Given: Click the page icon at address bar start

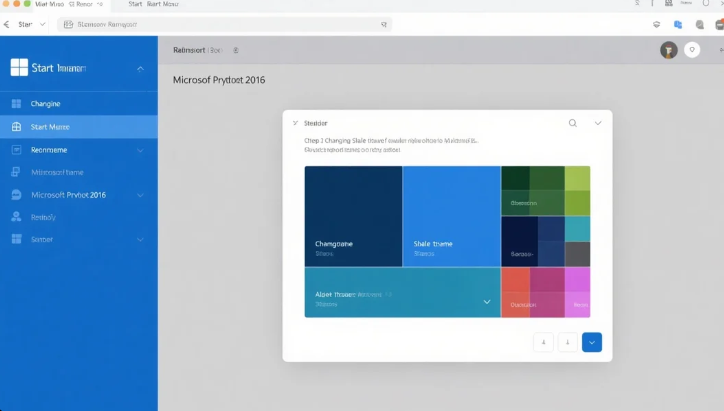Looking at the screenshot, I should 68,24.
